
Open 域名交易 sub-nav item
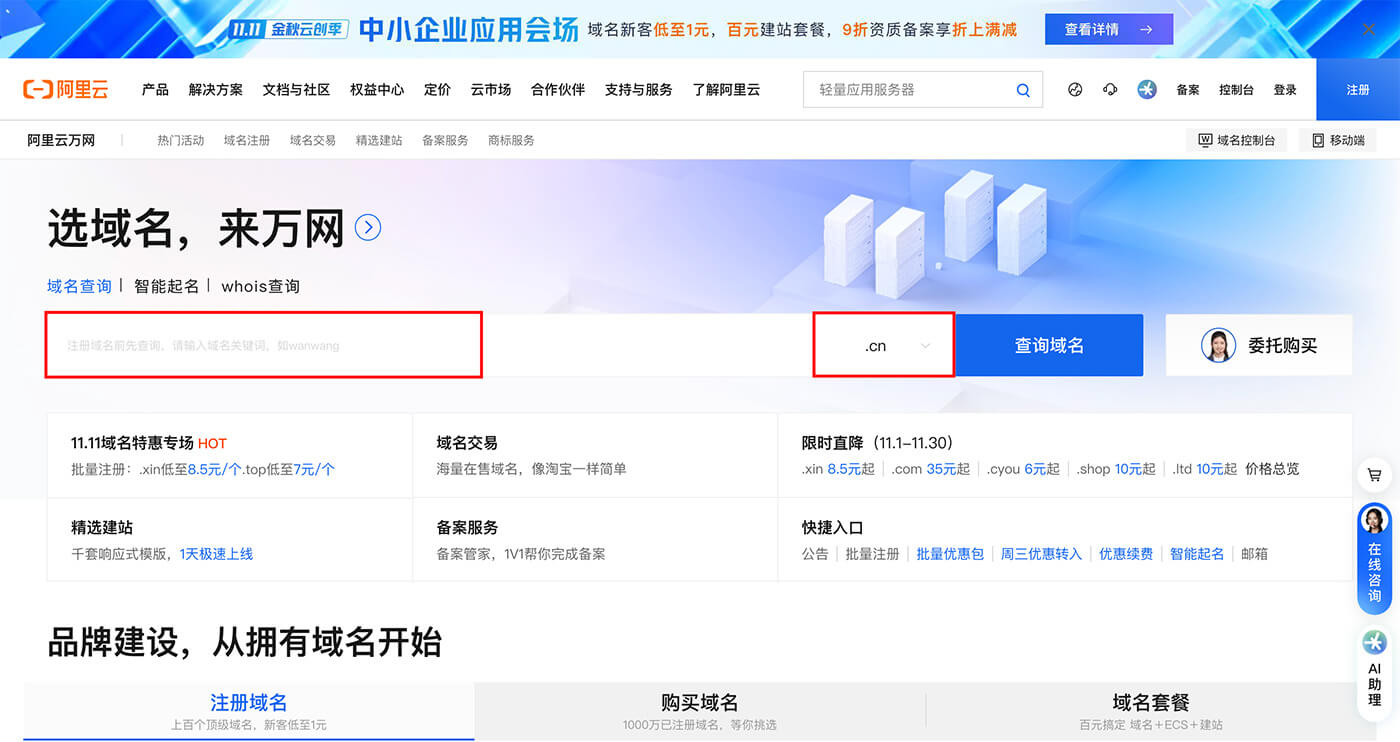click(313, 141)
